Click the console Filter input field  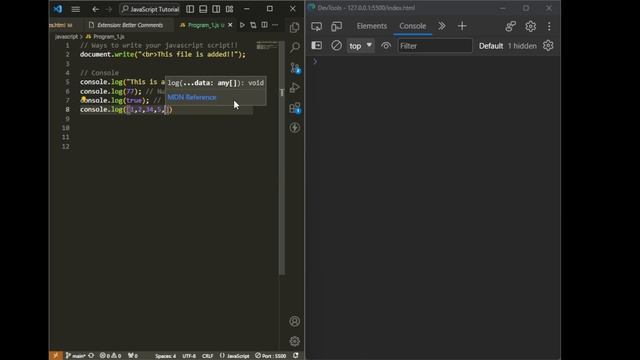(x=435, y=46)
